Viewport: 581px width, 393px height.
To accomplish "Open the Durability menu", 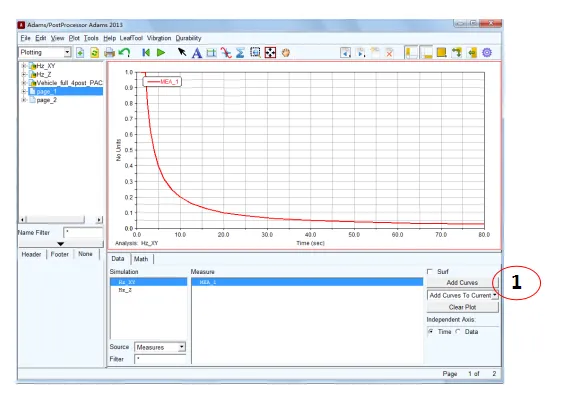I will click(188, 38).
